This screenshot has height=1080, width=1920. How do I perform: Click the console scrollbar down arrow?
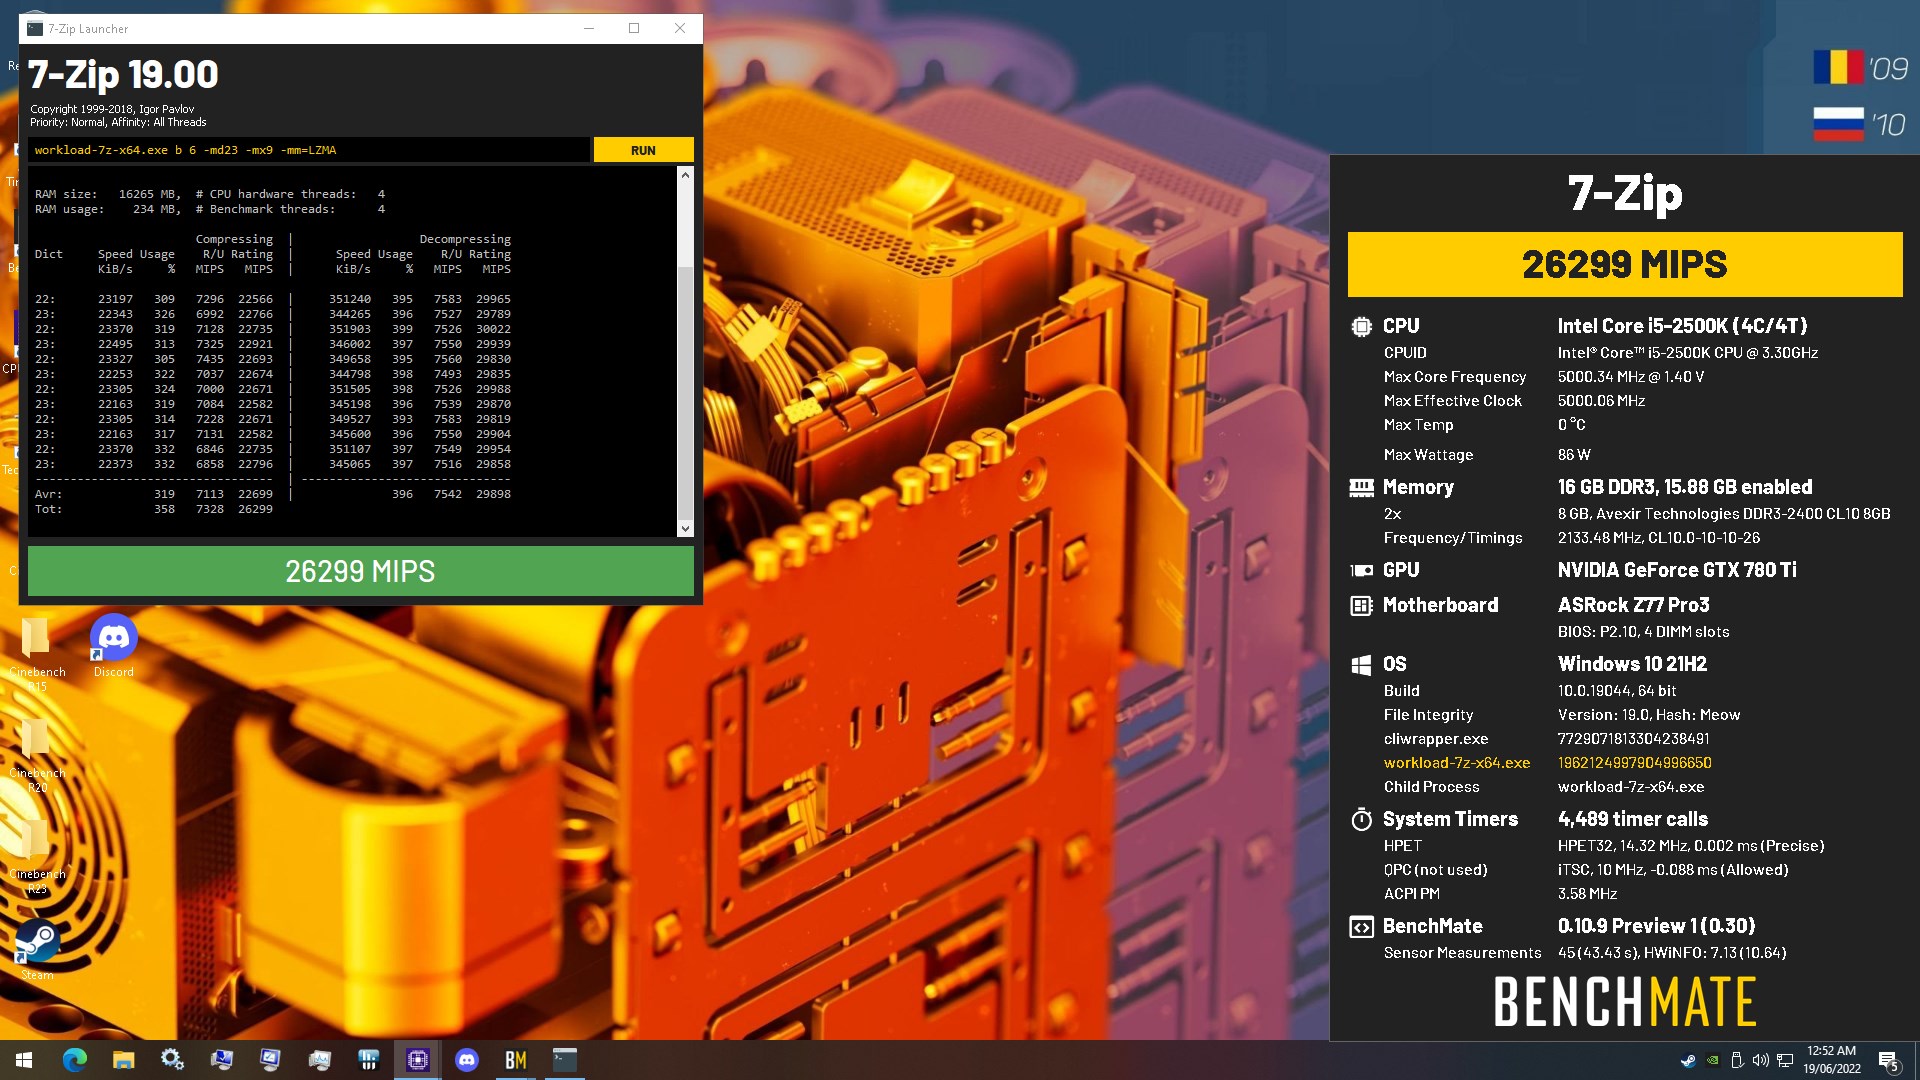685,528
